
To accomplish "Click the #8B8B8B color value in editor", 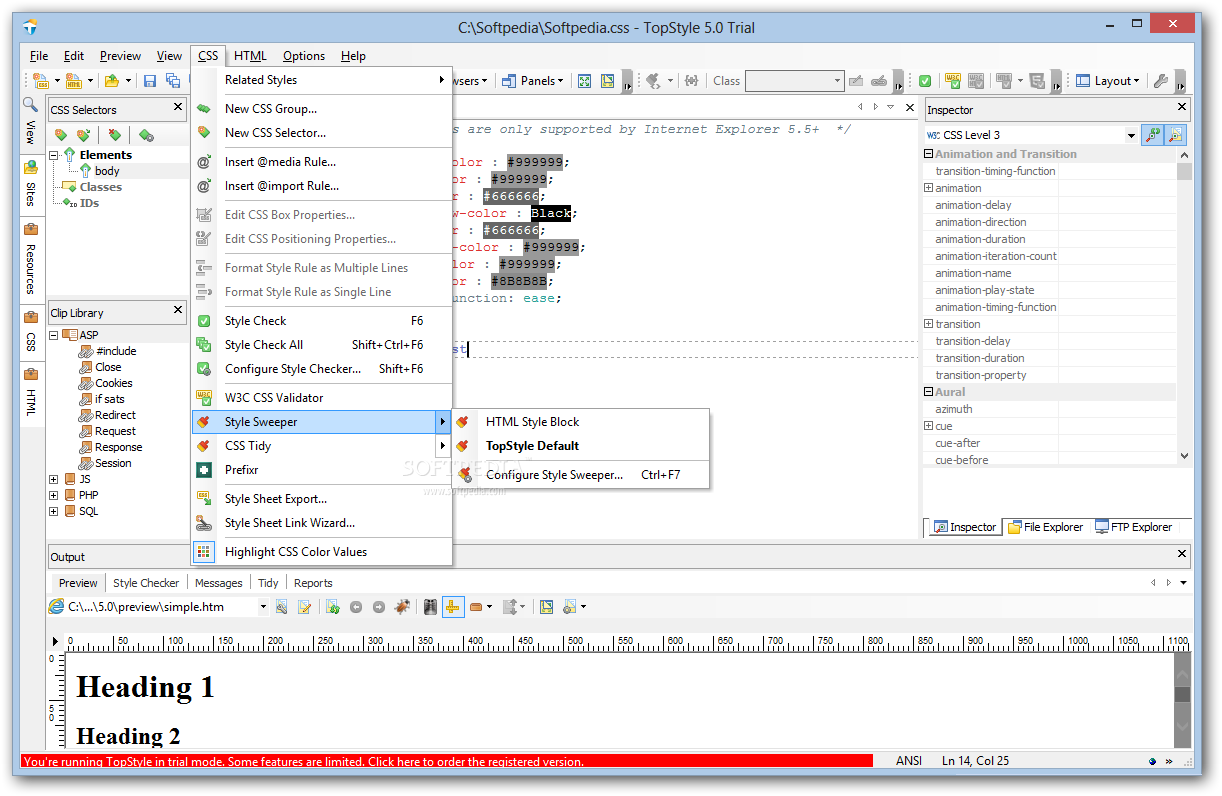I will tap(519, 281).
